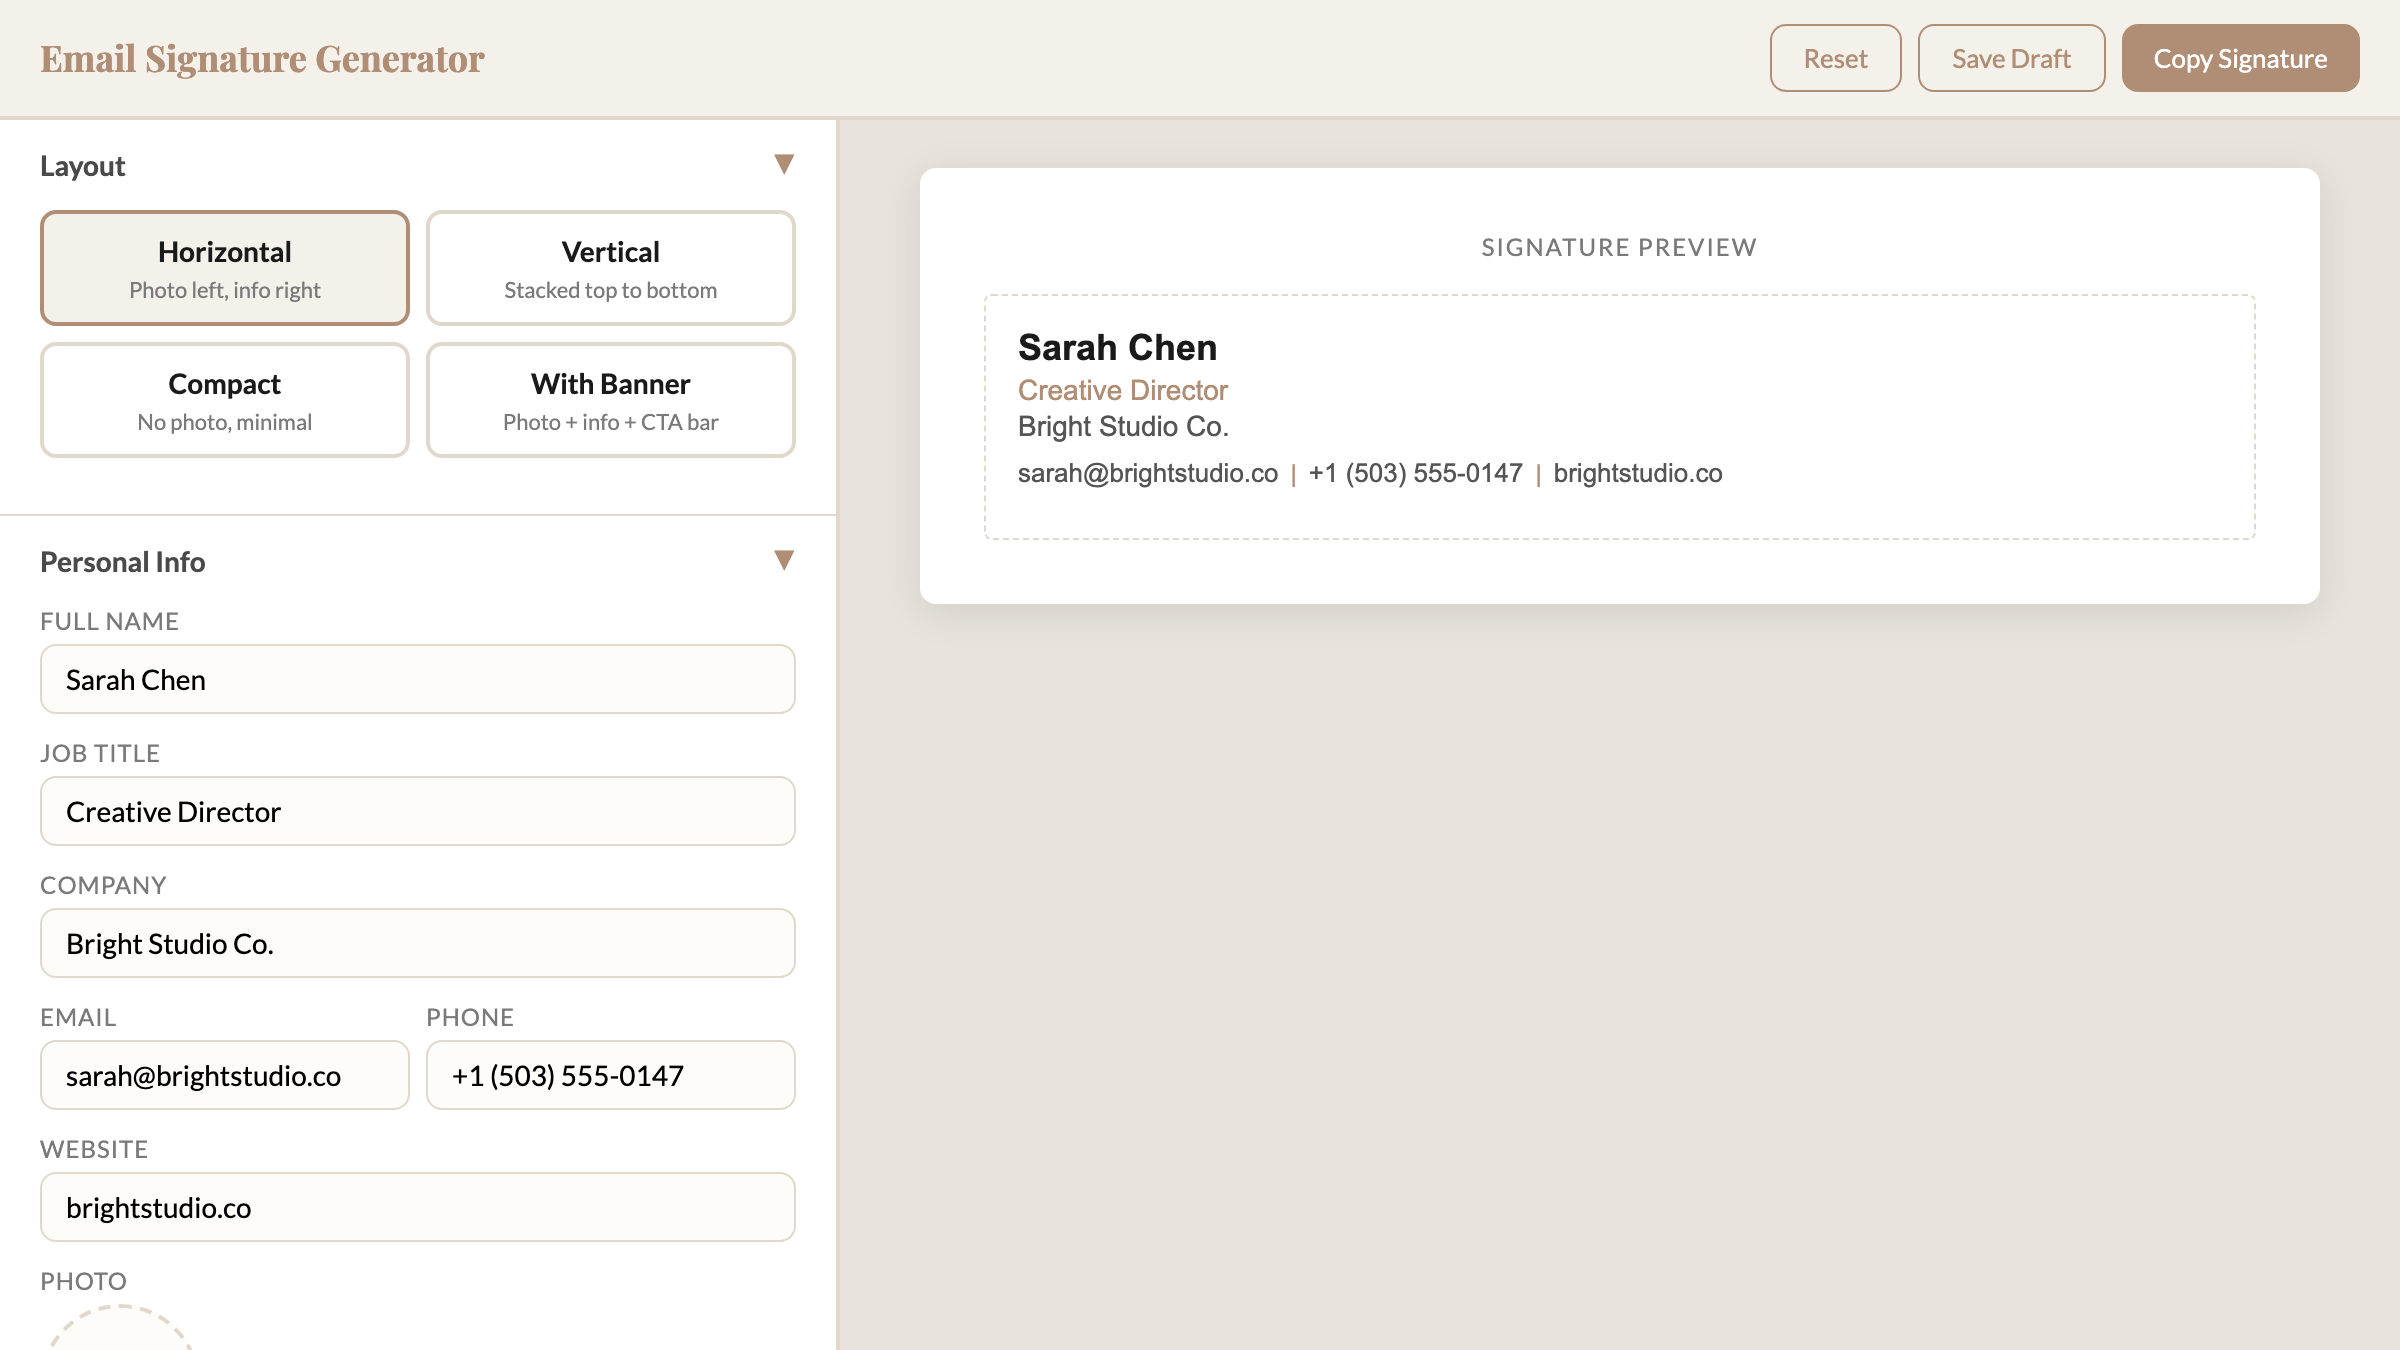The image size is (2400, 1350).
Task: Click the JOB TITLE field label
Action: [100, 753]
